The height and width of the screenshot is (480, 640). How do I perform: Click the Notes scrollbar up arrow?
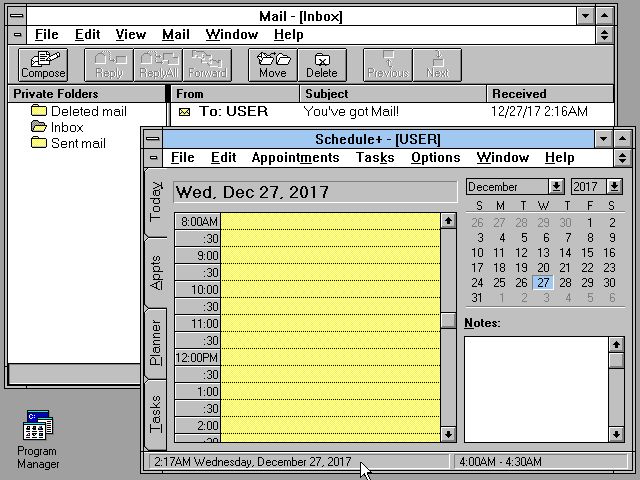[x=616, y=344]
